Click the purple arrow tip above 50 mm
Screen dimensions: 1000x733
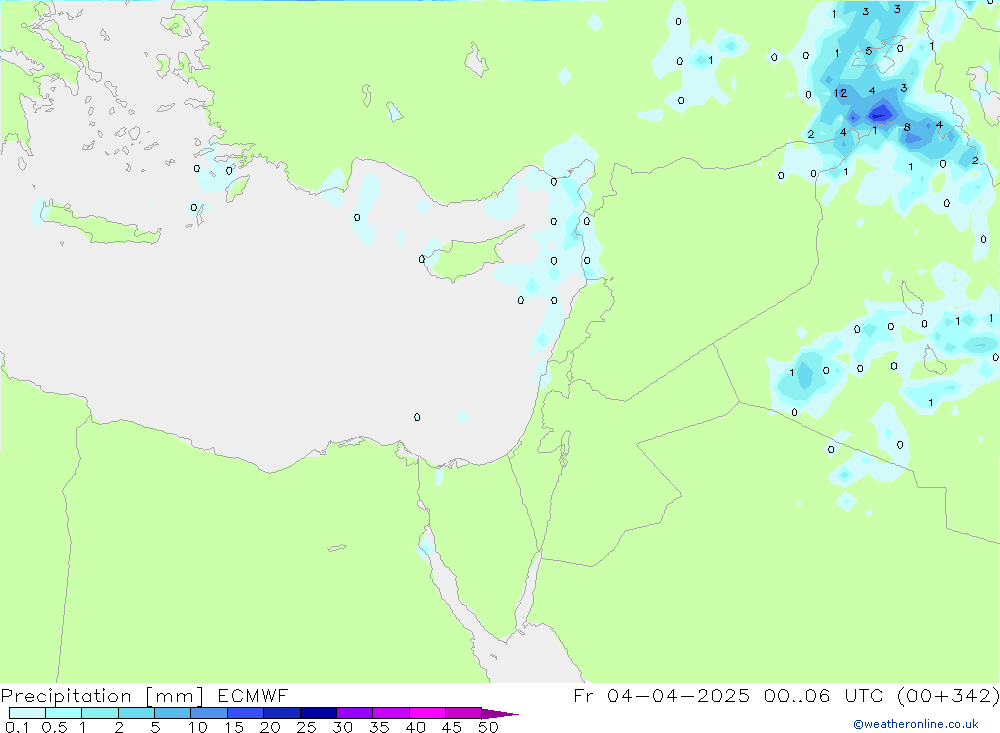501,713
